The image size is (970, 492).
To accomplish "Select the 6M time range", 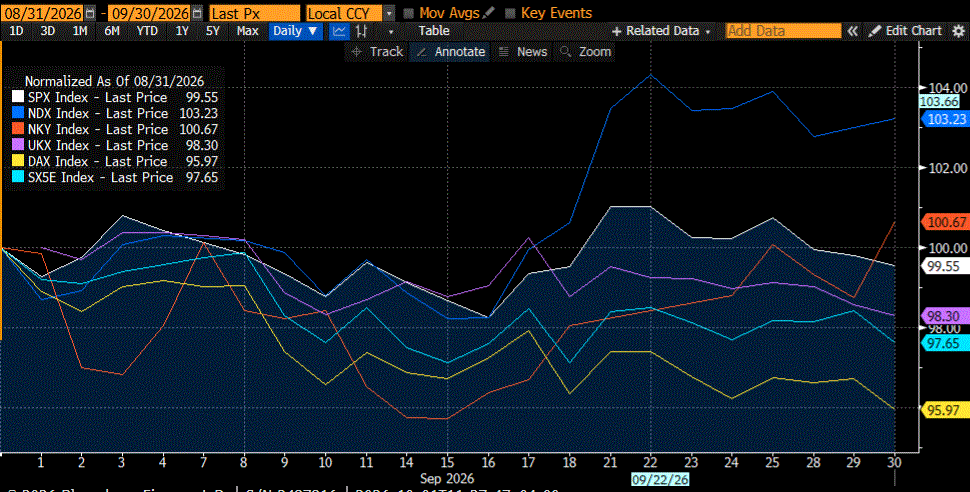I will (x=112, y=31).
